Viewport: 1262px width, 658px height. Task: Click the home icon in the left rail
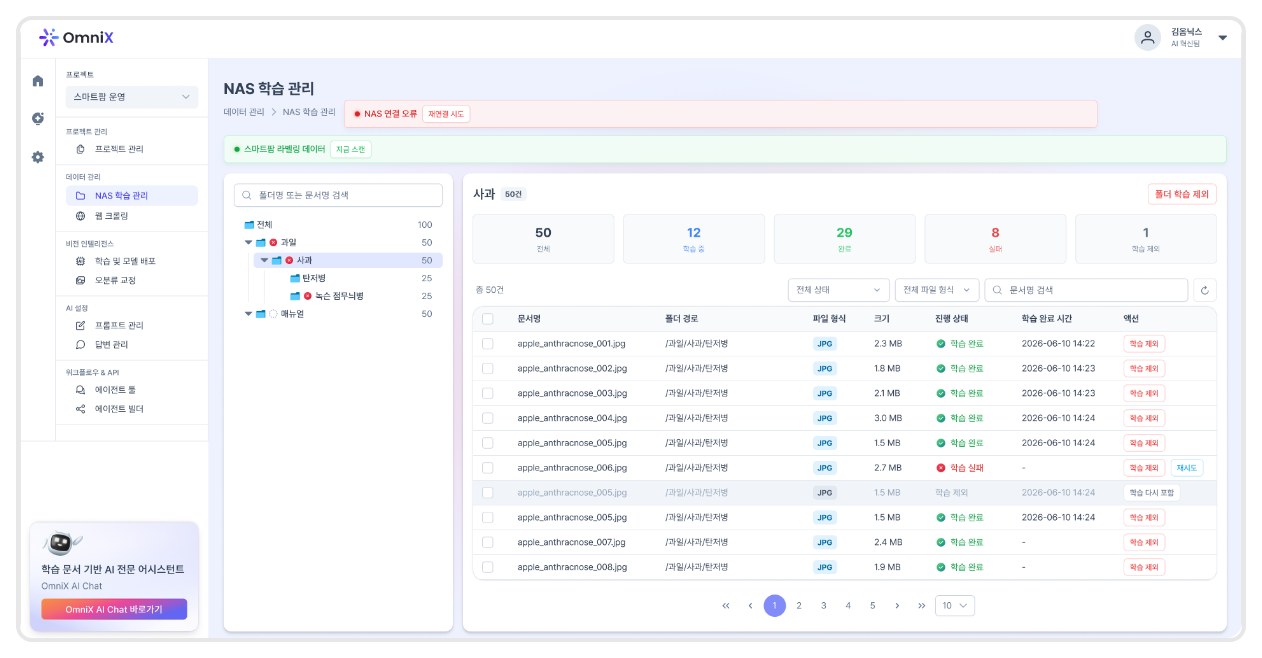38,81
